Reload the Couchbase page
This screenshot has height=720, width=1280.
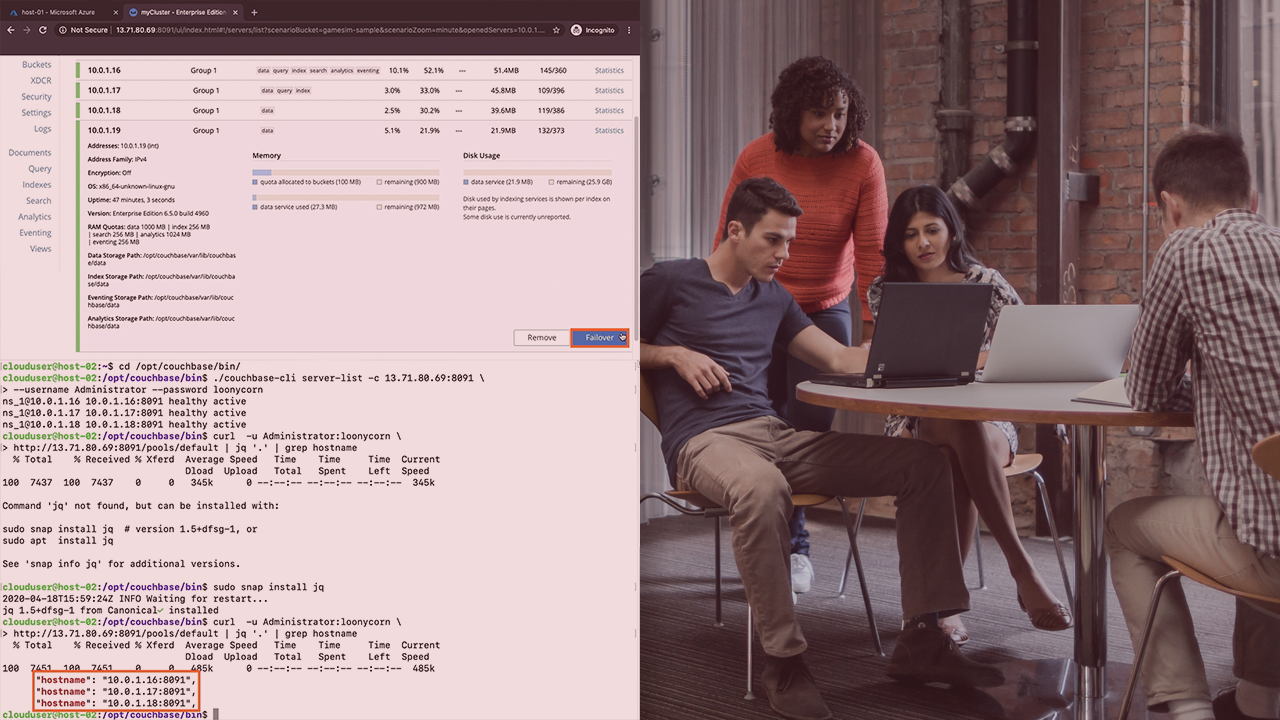coord(42,30)
